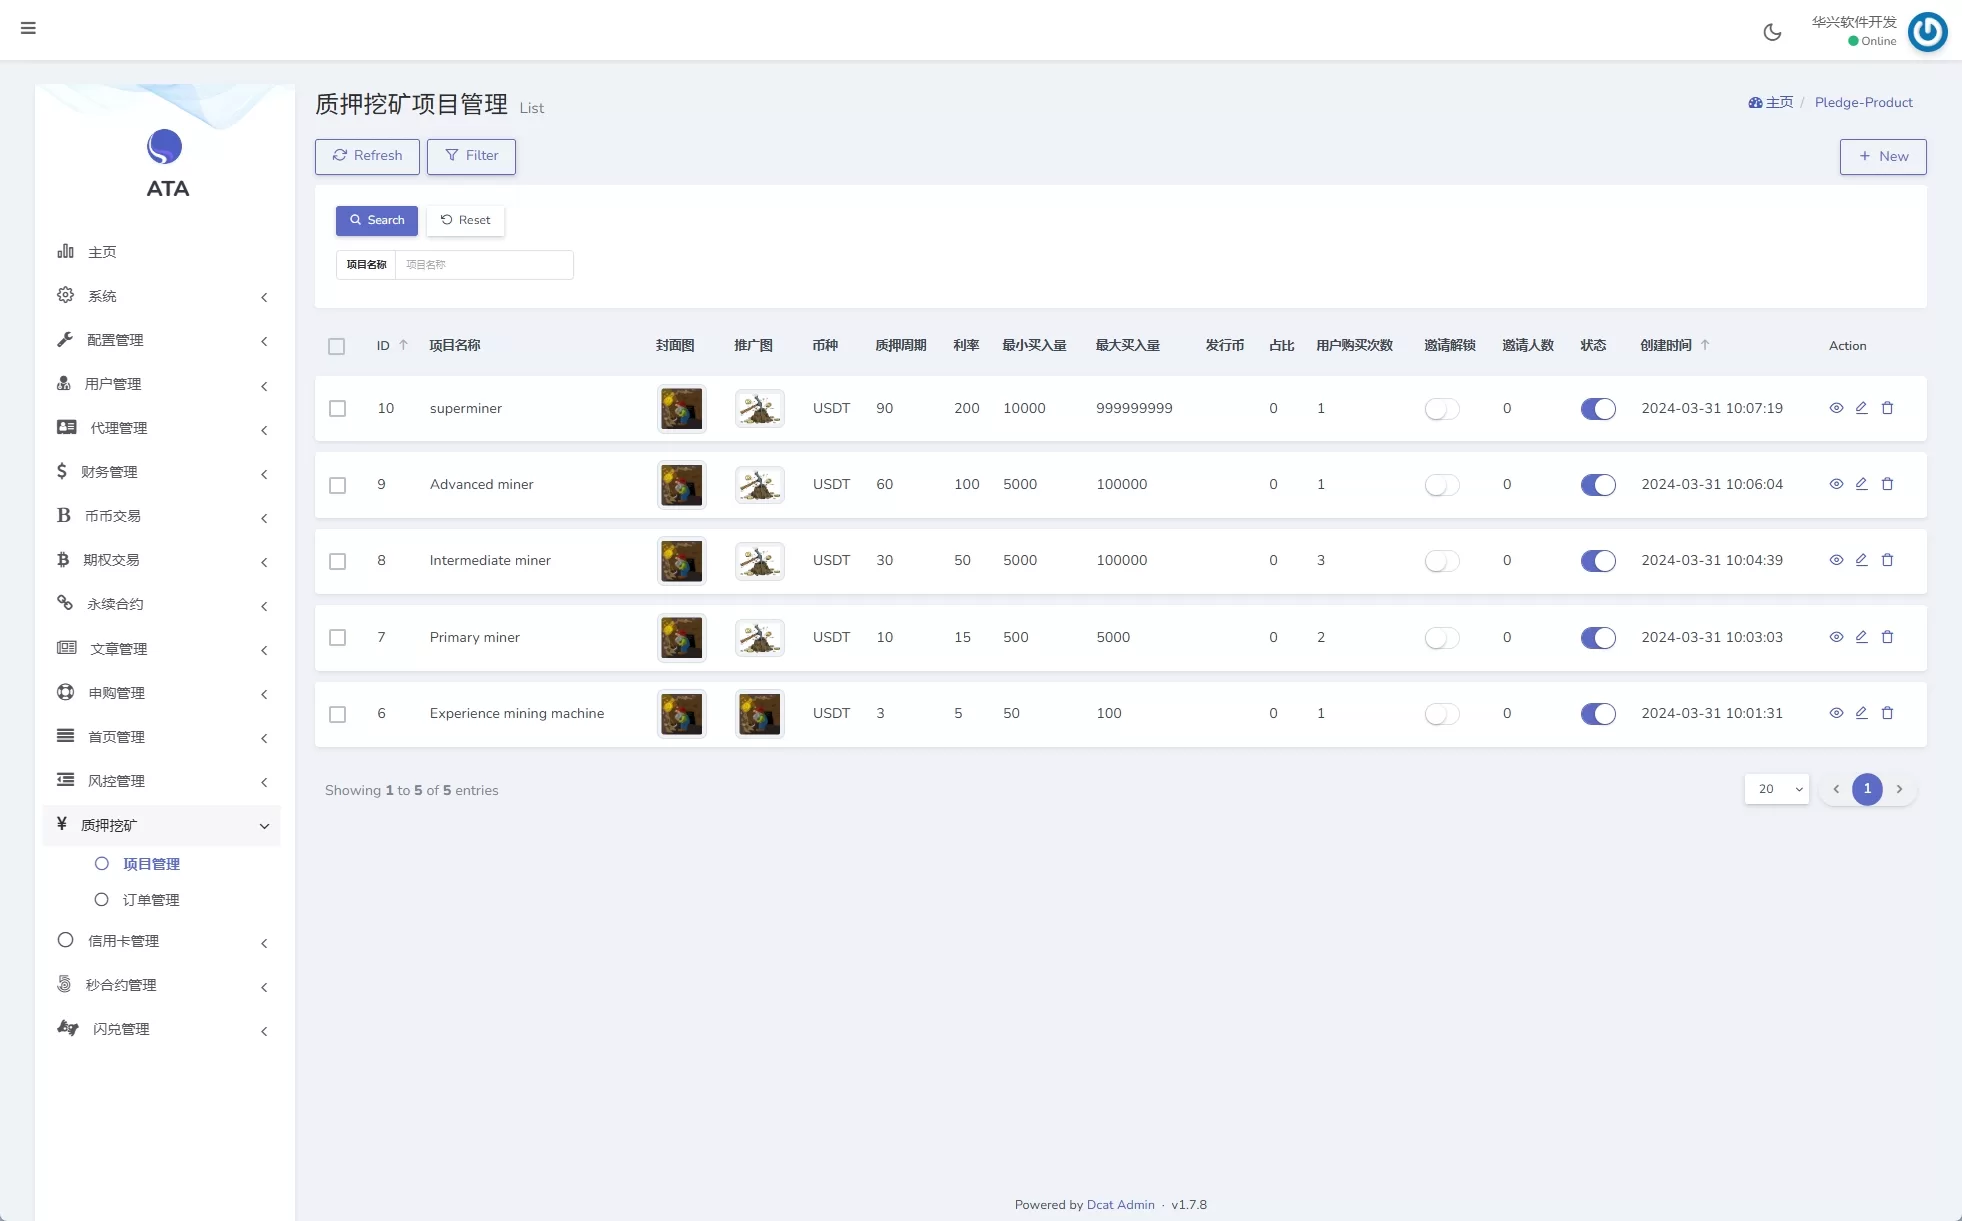Click the New button to create a project
Image resolution: width=1962 pixels, height=1221 pixels.
click(x=1882, y=156)
